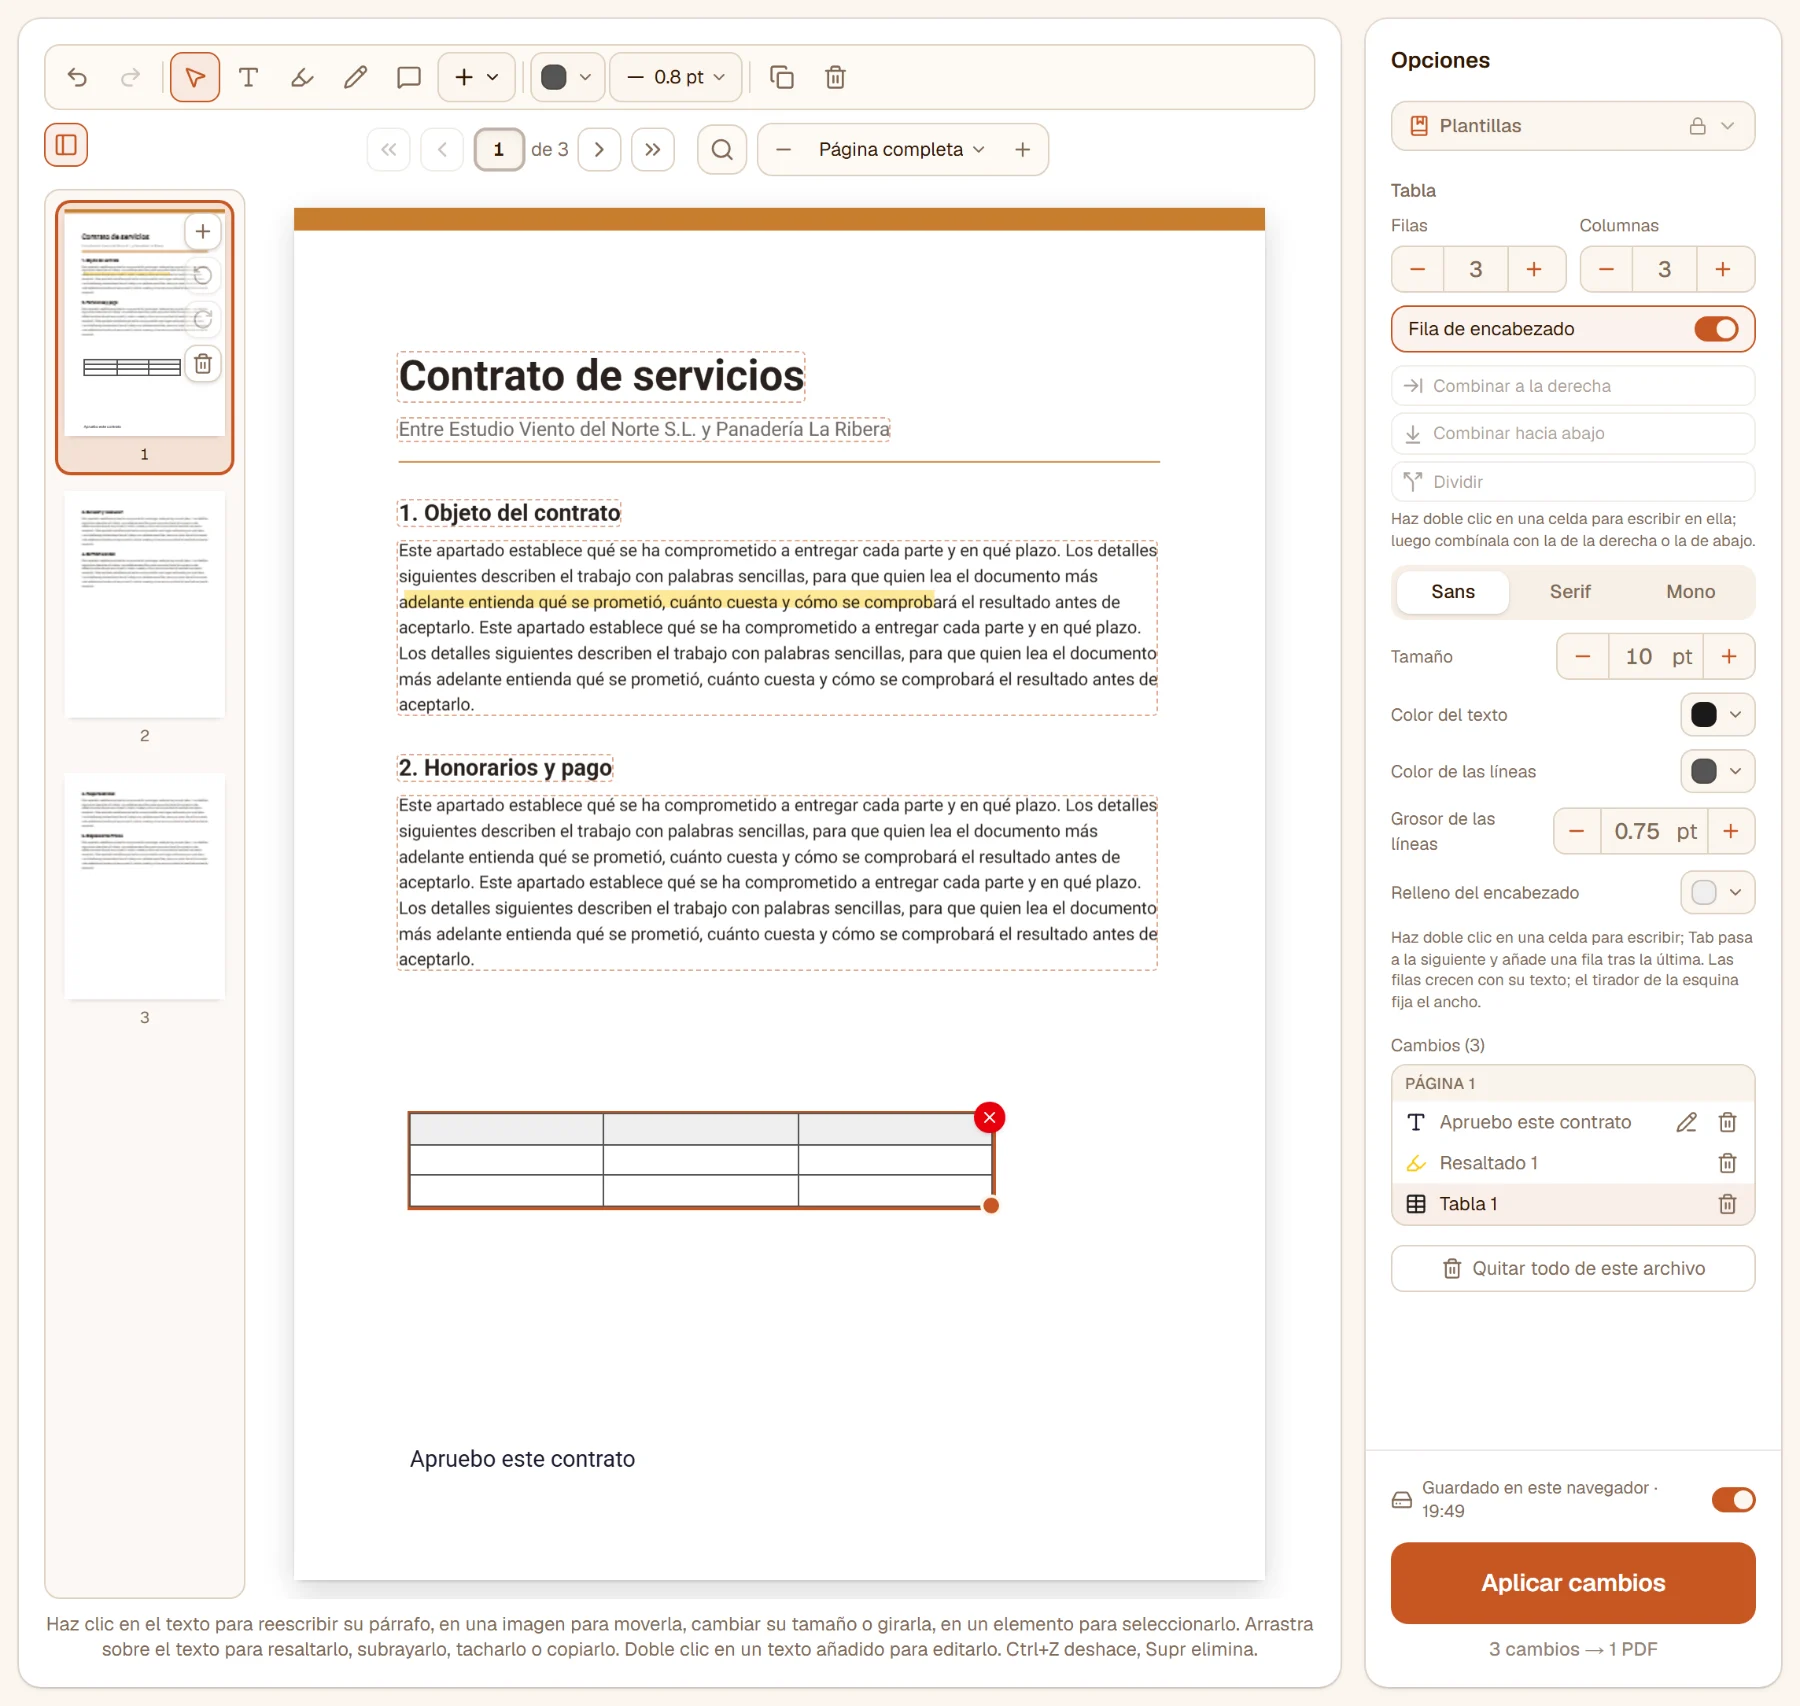Click the duplicate element icon
The image size is (1800, 1706).
782,77
